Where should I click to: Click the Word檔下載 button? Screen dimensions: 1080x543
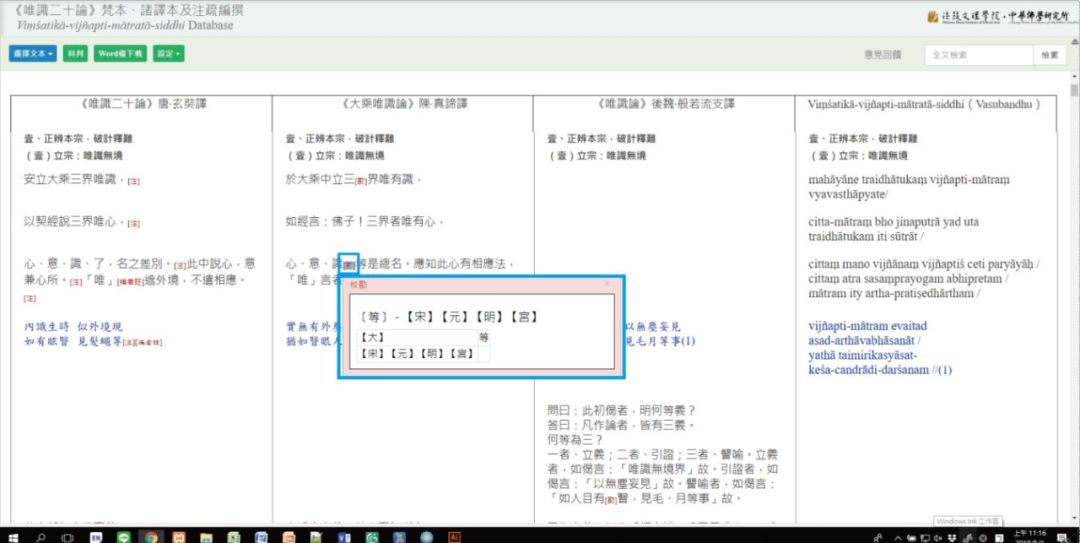pos(120,54)
